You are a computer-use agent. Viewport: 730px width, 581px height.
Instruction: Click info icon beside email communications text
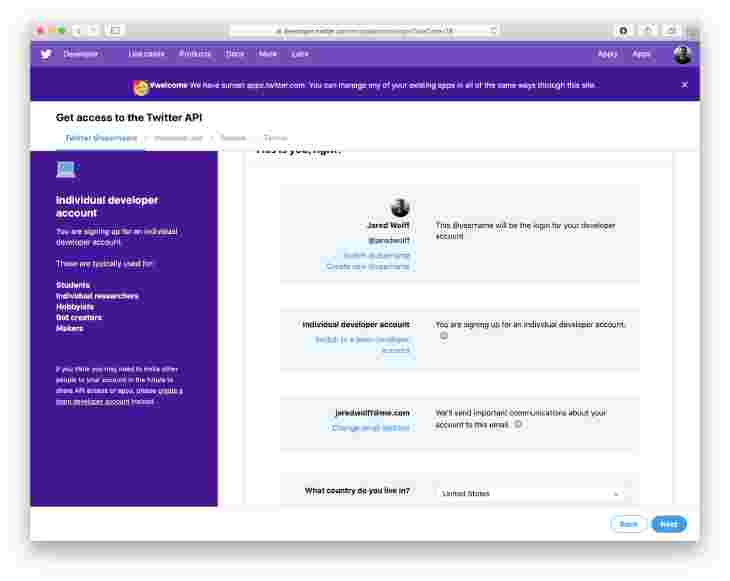(518, 424)
